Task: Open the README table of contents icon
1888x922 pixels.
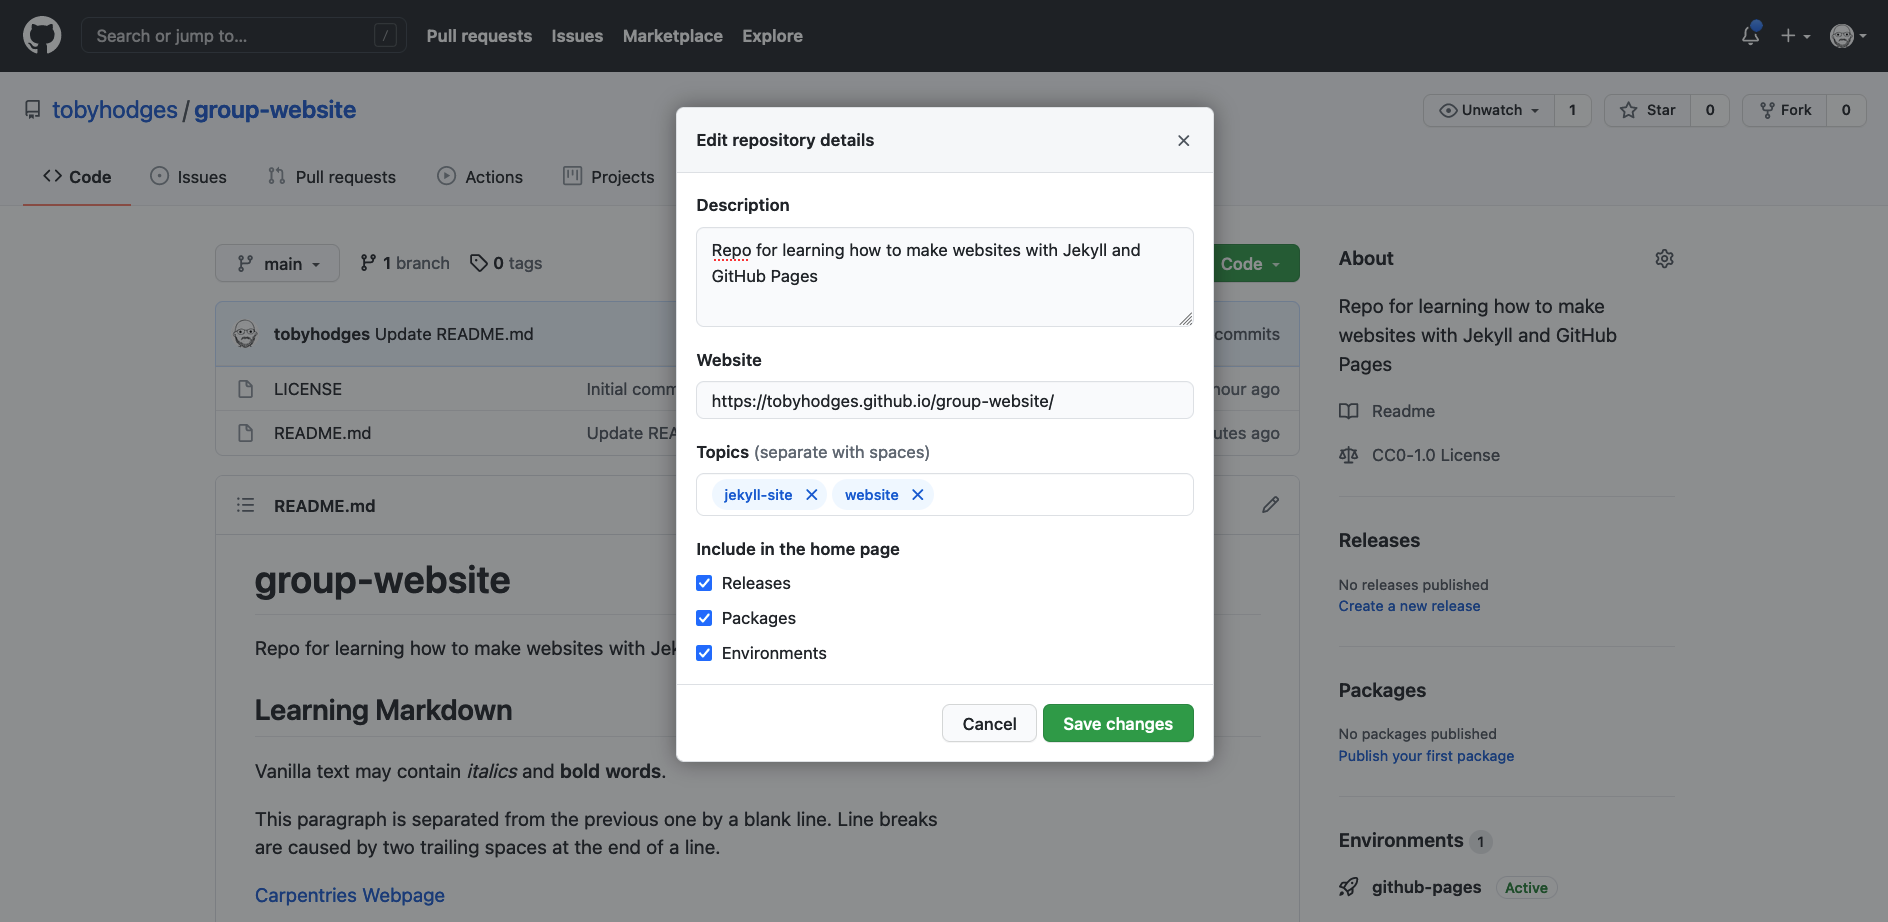Action: tap(245, 506)
